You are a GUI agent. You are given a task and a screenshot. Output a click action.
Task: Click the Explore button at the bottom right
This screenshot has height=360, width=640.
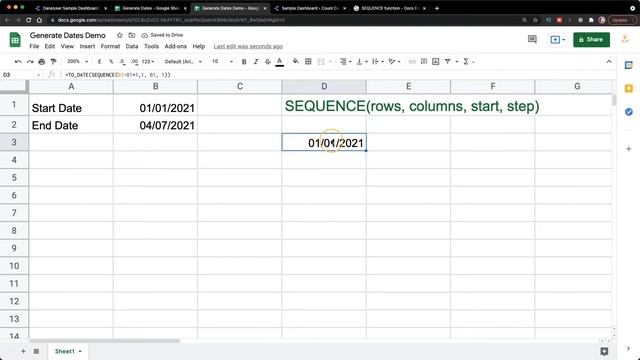coord(604,351)
